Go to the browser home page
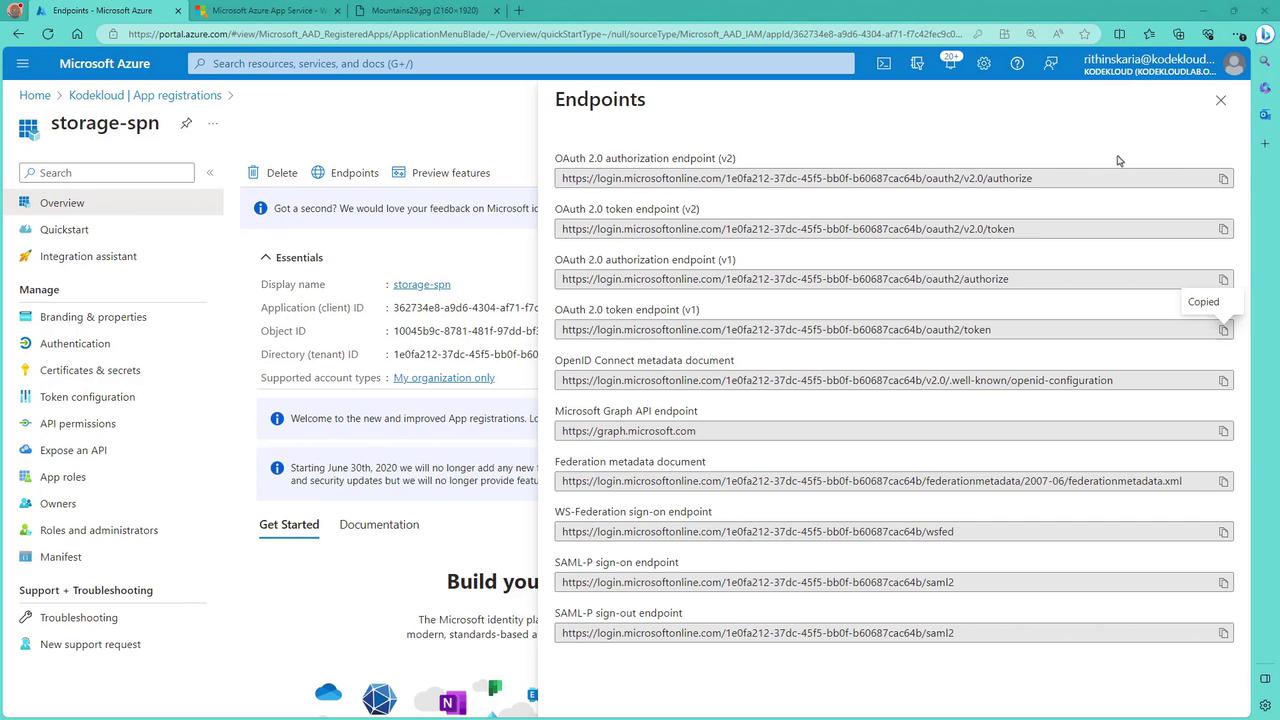1280x720 pixels. pos(77,33)
